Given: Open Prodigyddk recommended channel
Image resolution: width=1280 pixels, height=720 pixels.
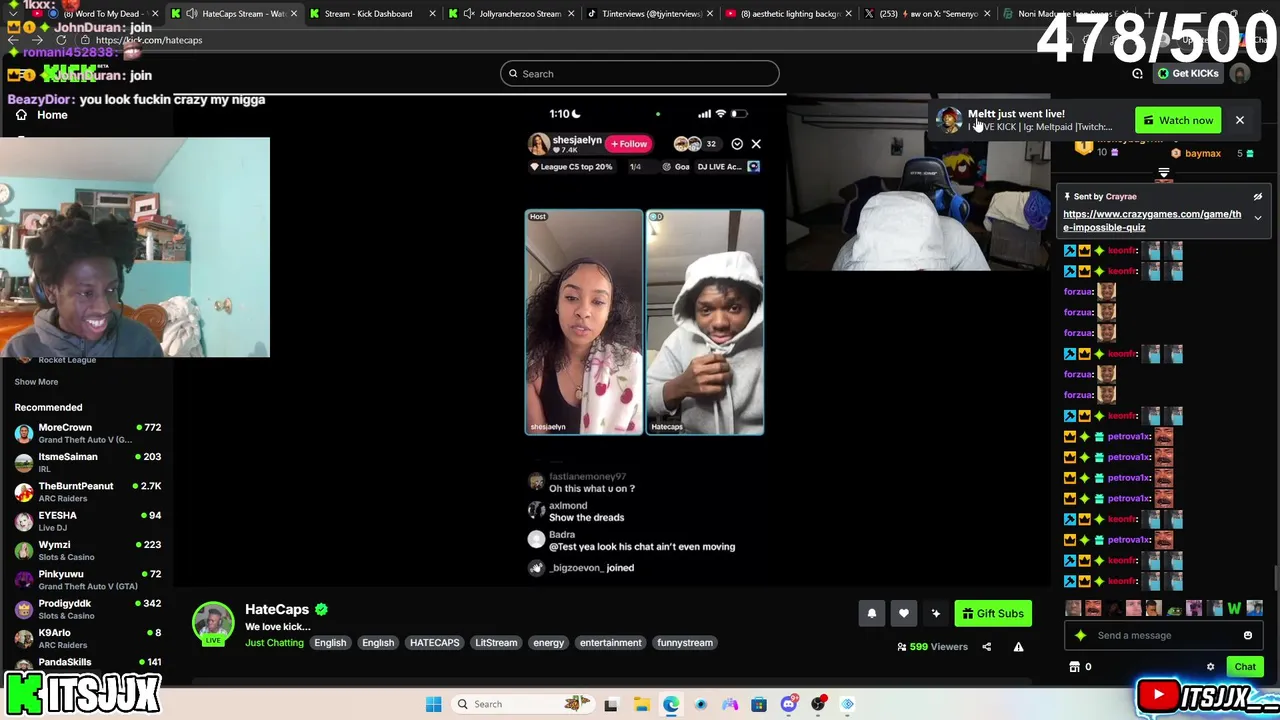Looking at the screenshot, I should (x=87, y=609).
